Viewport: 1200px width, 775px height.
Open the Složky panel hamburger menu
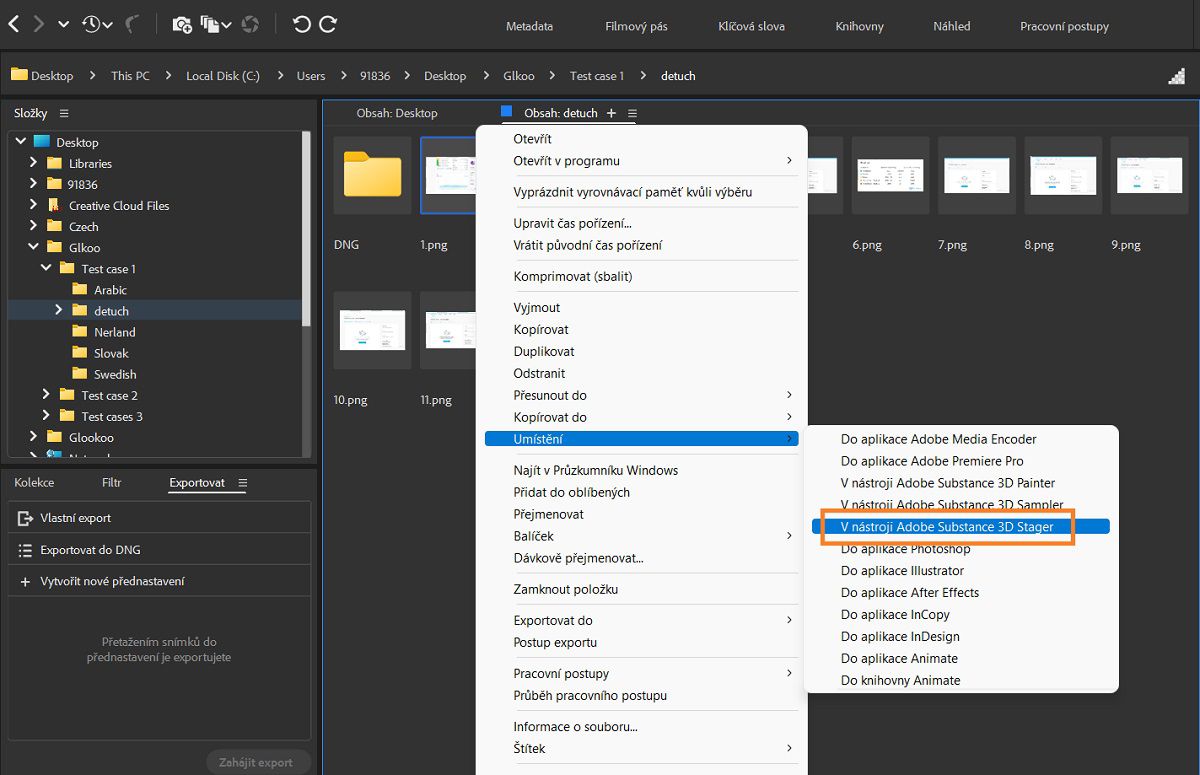65,114
